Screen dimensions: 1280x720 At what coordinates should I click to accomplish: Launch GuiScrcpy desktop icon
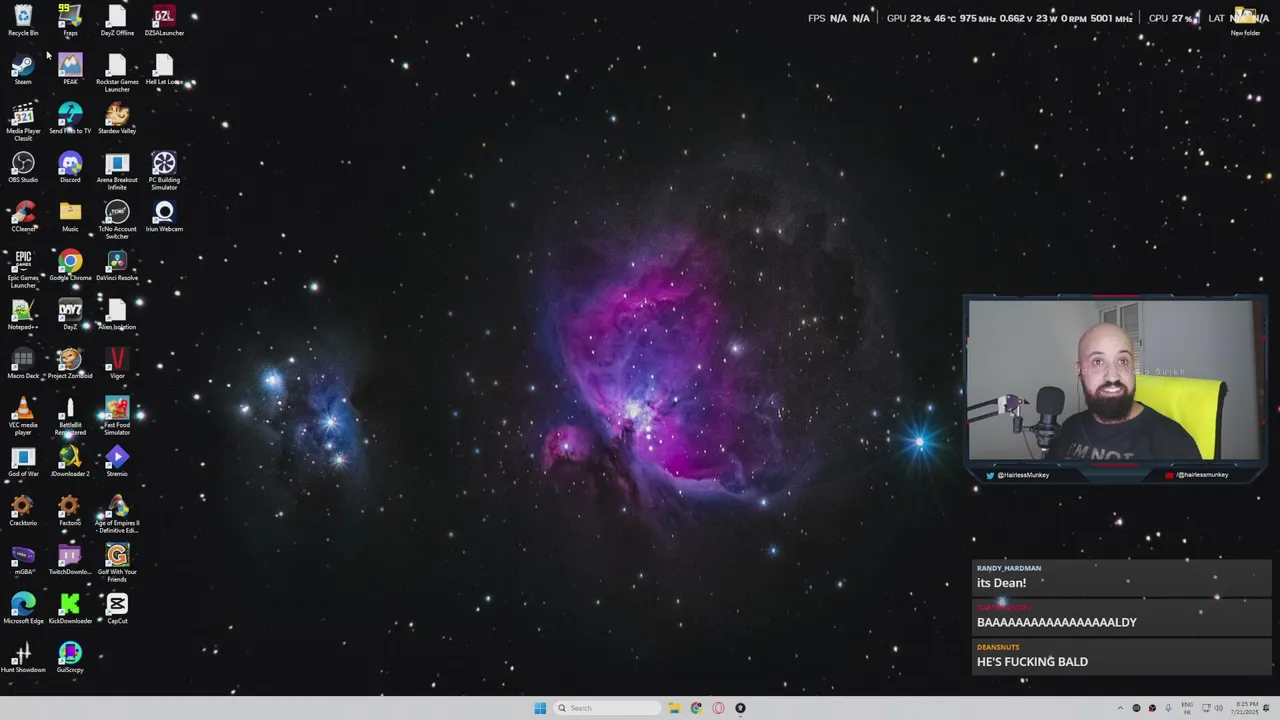pos(70,657)
